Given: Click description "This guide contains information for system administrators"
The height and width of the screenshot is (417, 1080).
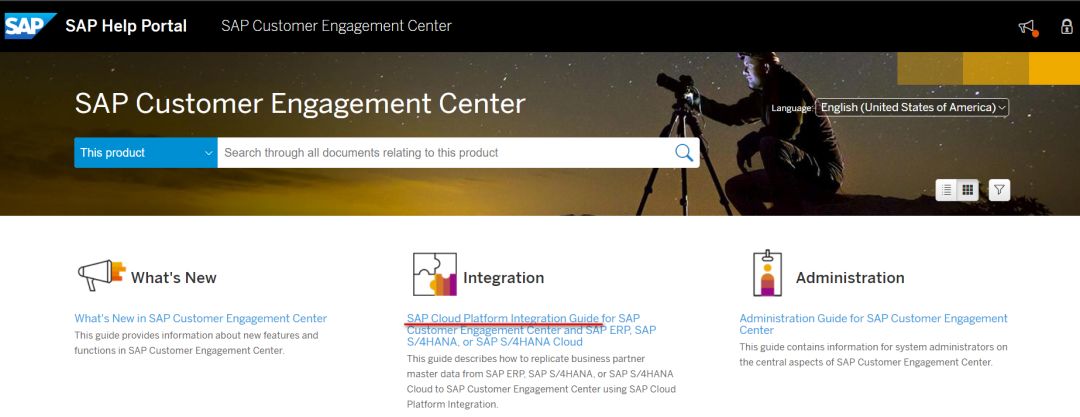Looking at the screenshot, I should click(873, 354).
